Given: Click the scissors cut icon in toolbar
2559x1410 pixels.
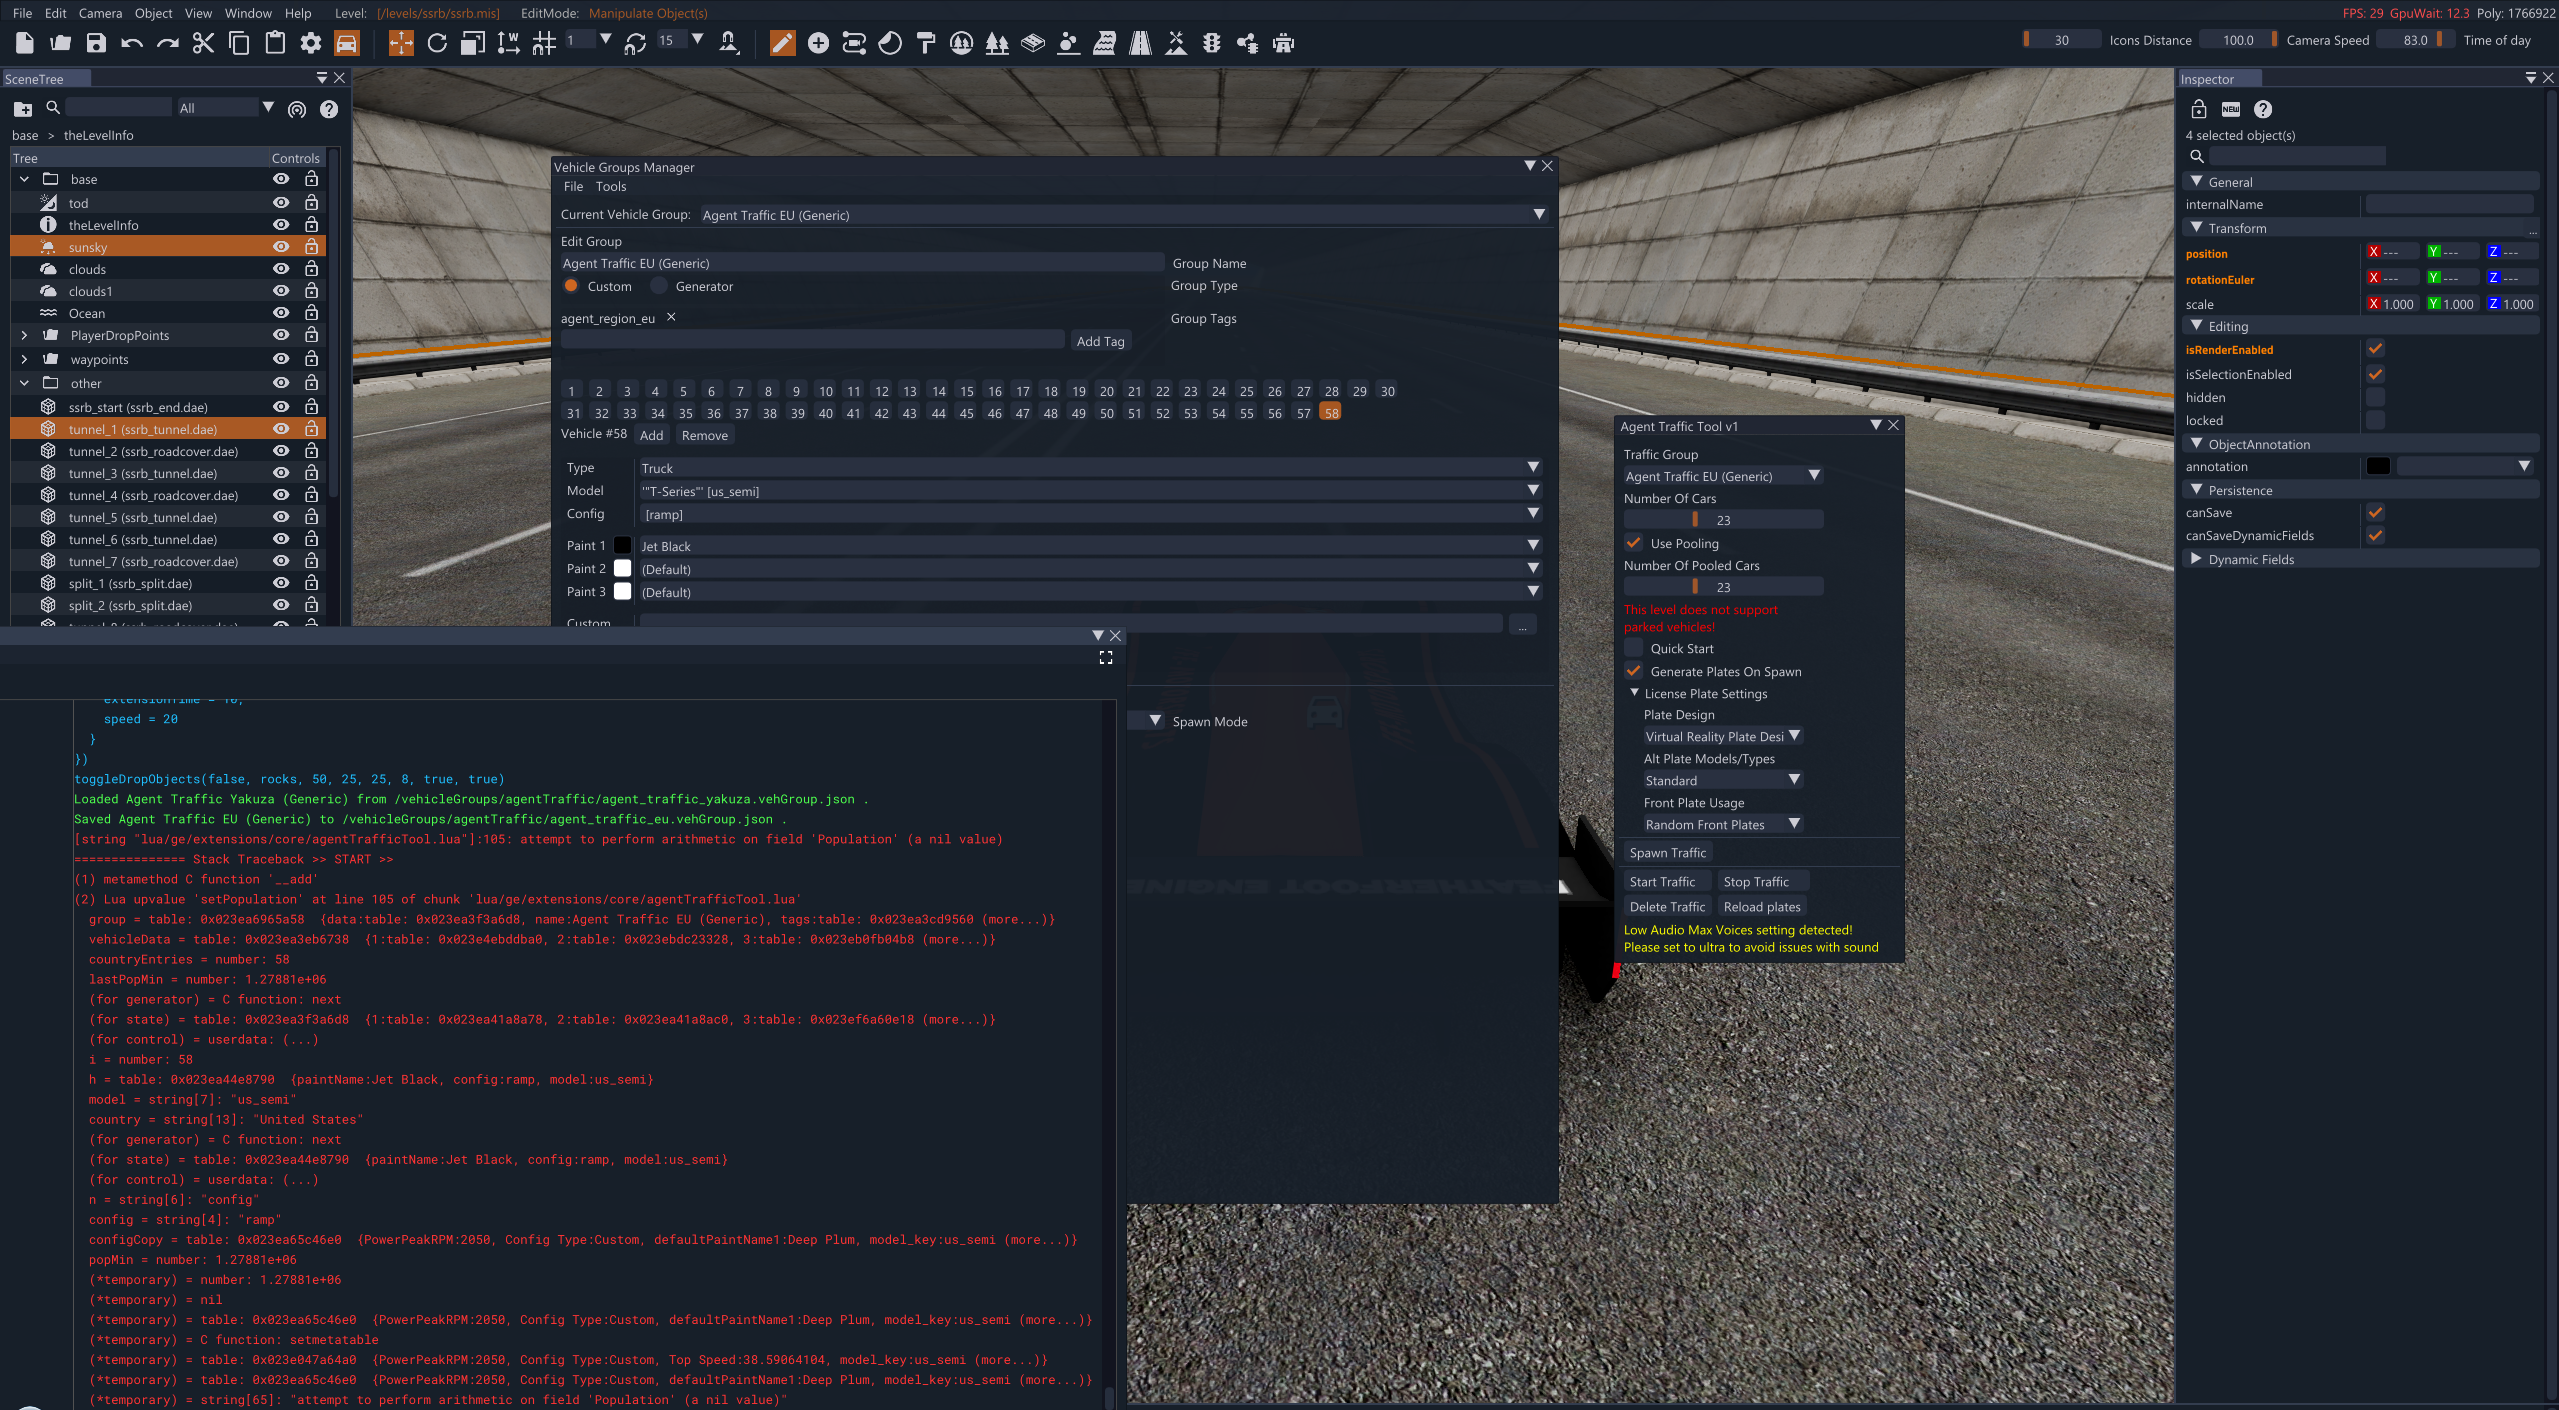Looking at the screenshot, I should [203, 43].
